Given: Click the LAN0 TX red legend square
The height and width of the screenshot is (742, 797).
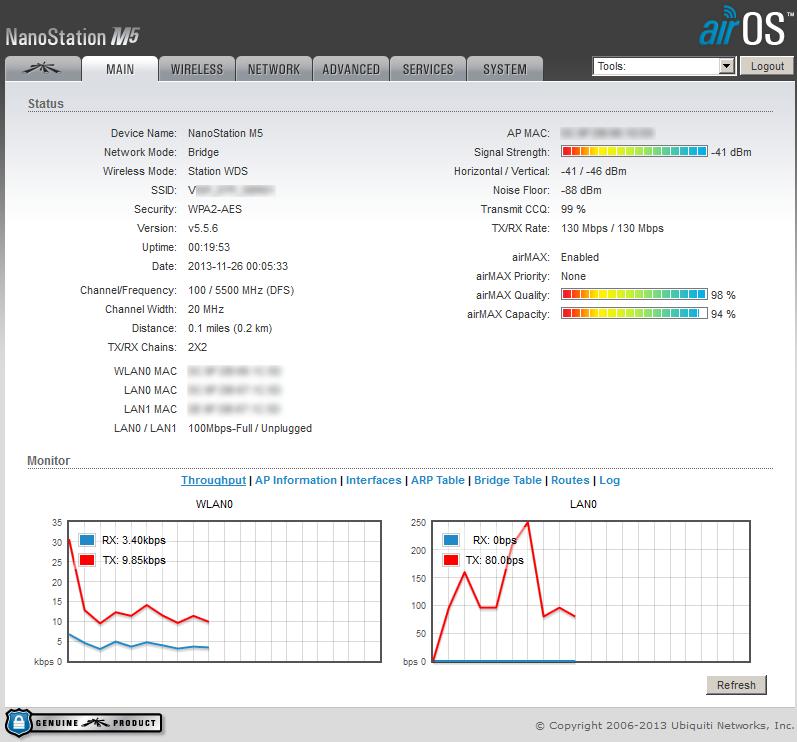Looking at the screenshot, I should (x=450, y=560).
